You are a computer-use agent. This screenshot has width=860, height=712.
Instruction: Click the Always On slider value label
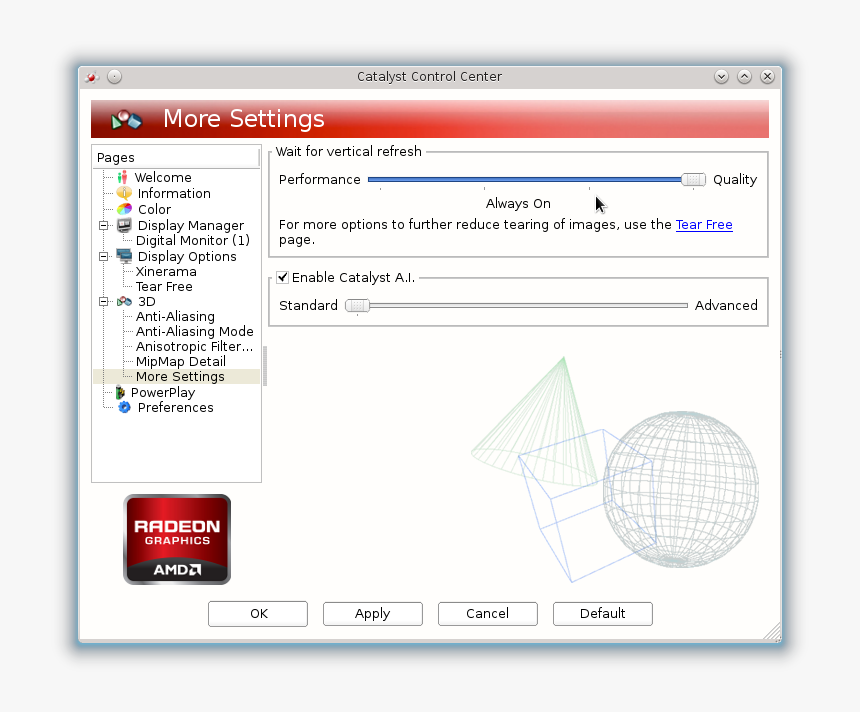[x=518, y=204]
